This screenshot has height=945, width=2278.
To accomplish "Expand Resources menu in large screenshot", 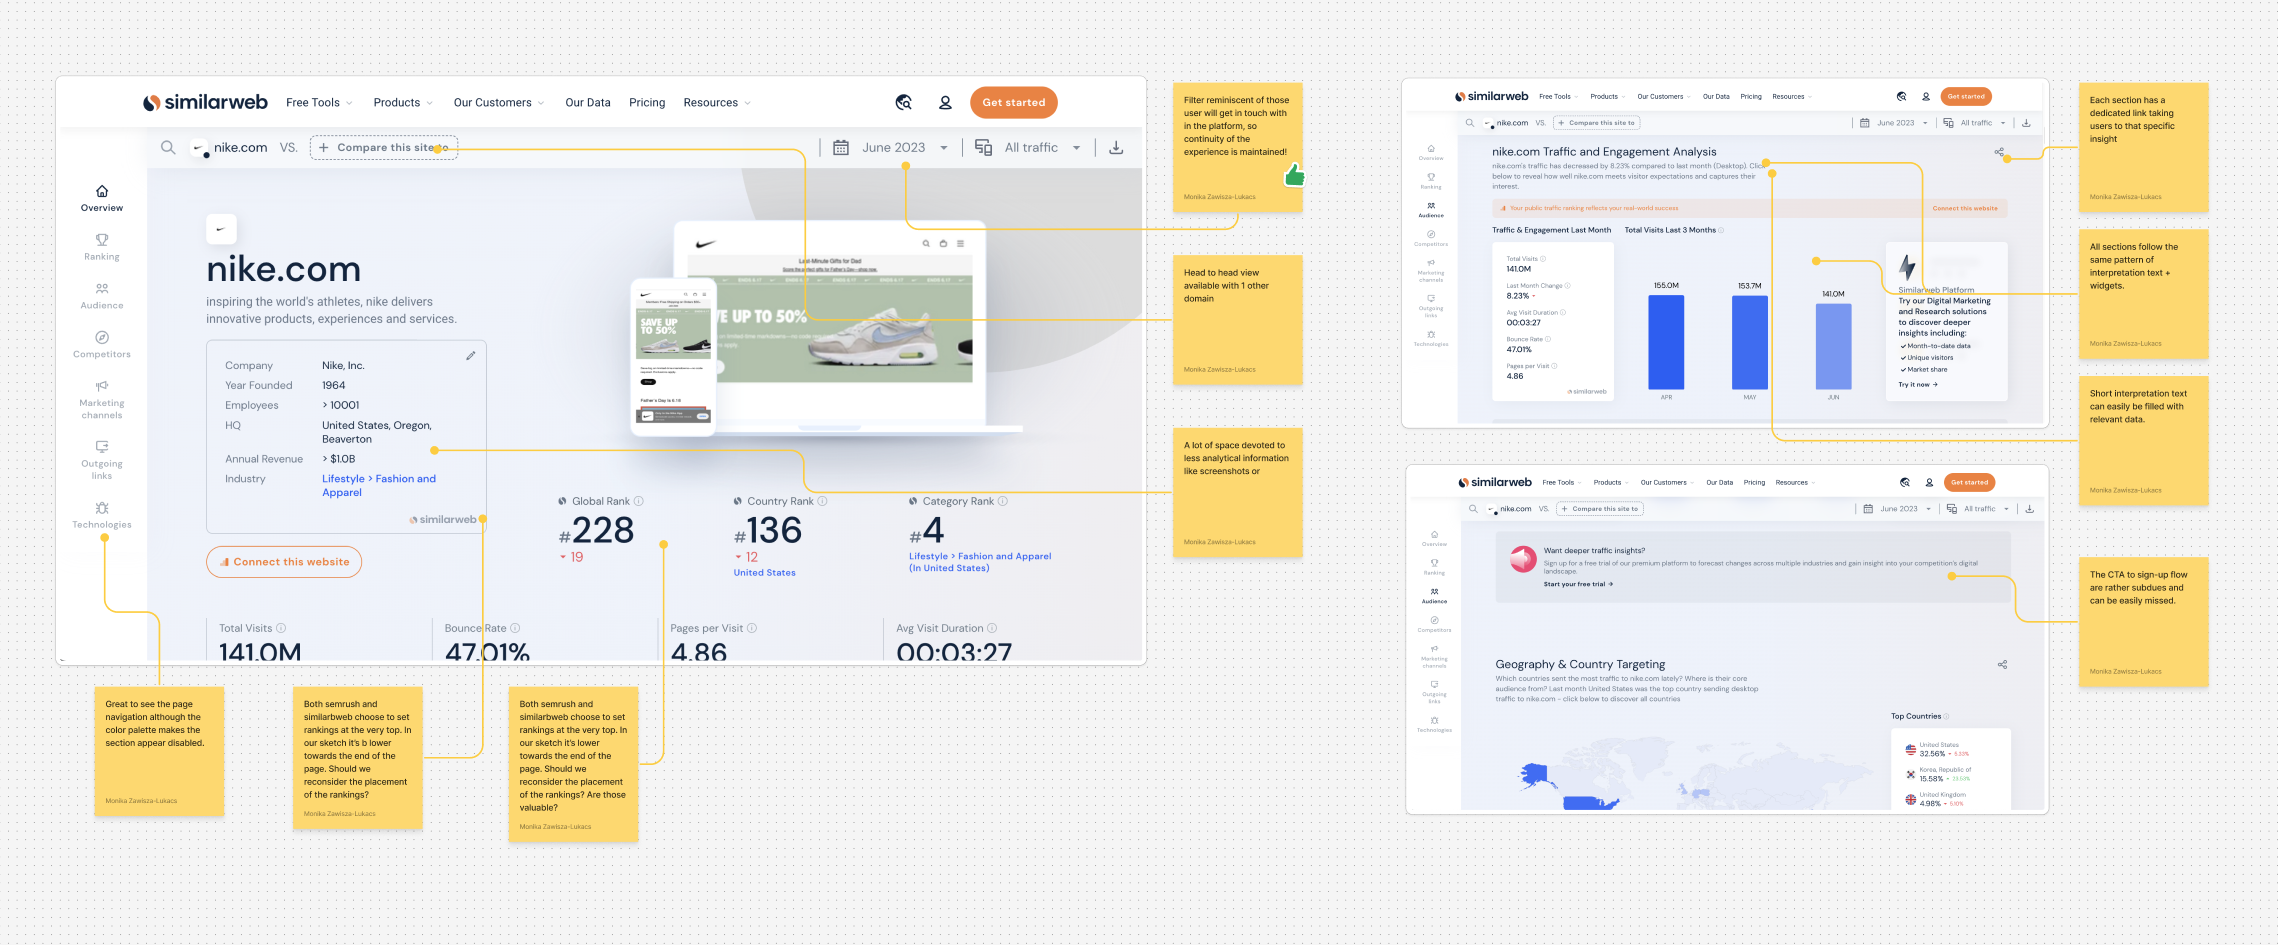I will (717, 103).
